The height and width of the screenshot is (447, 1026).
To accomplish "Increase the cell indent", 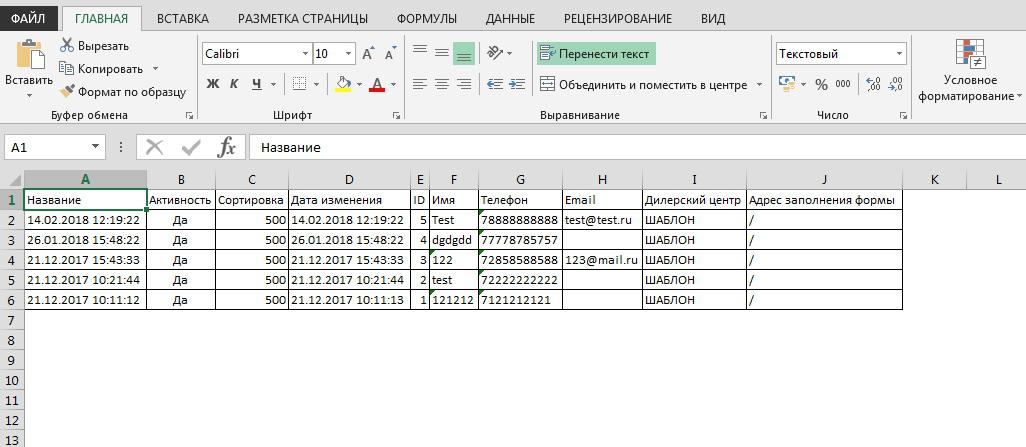I will pyautogui.click(x=517, y=84).
